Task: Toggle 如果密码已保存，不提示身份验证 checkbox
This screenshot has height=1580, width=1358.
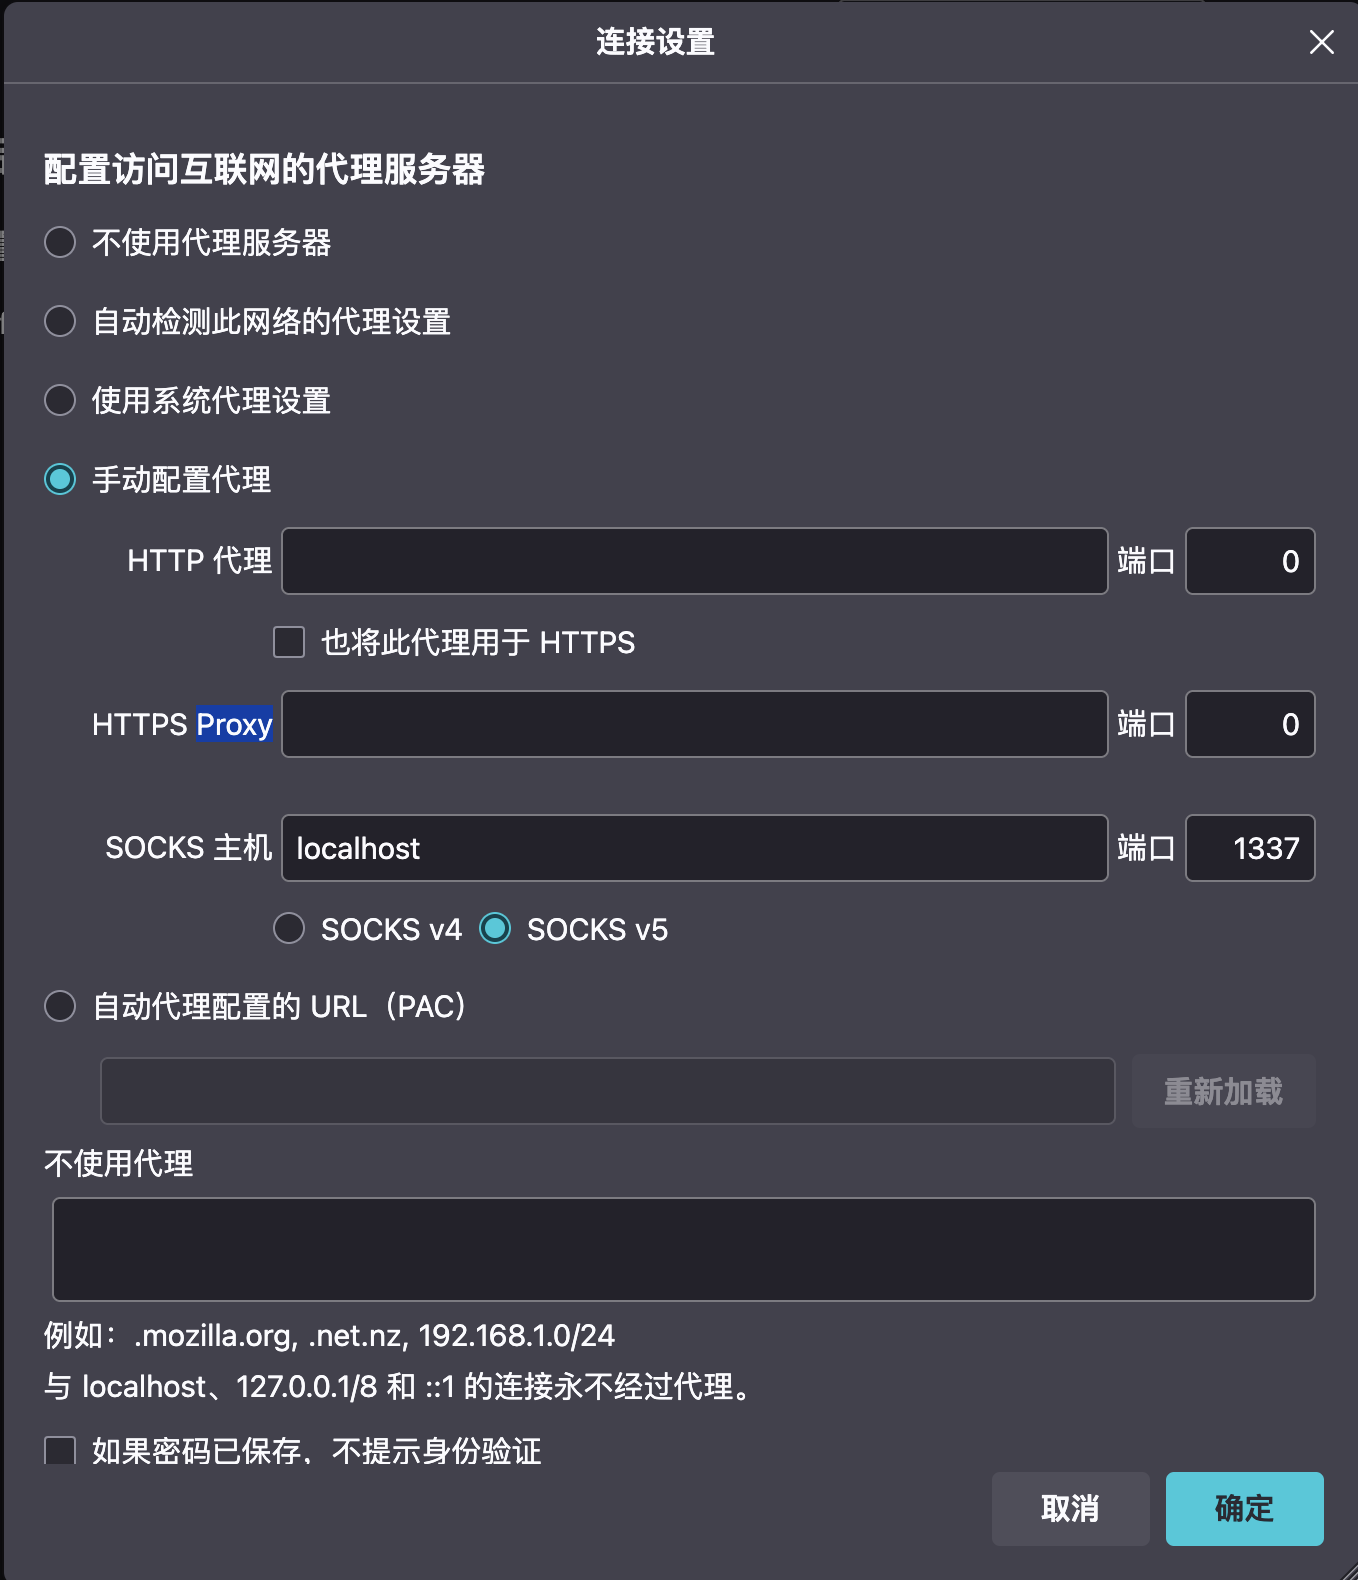Action: (x=60, y=1450)
